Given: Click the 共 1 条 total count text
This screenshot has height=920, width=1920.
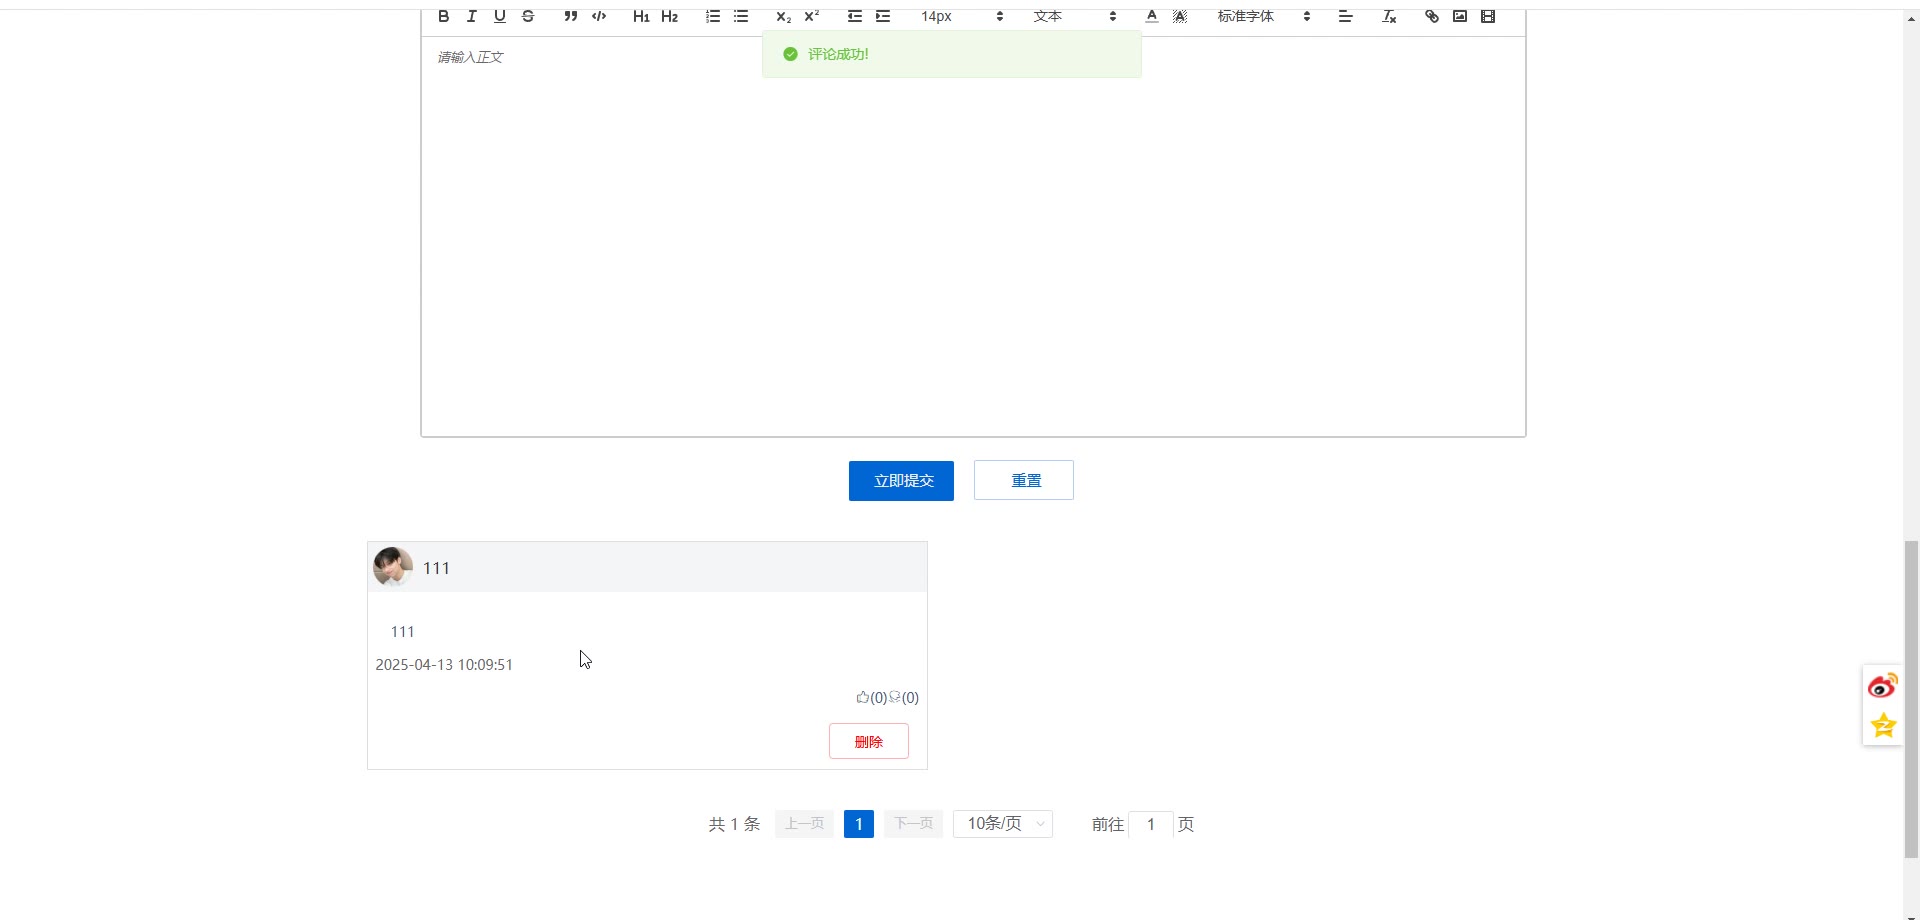Looking at the screenshot, I should point(735,824).
